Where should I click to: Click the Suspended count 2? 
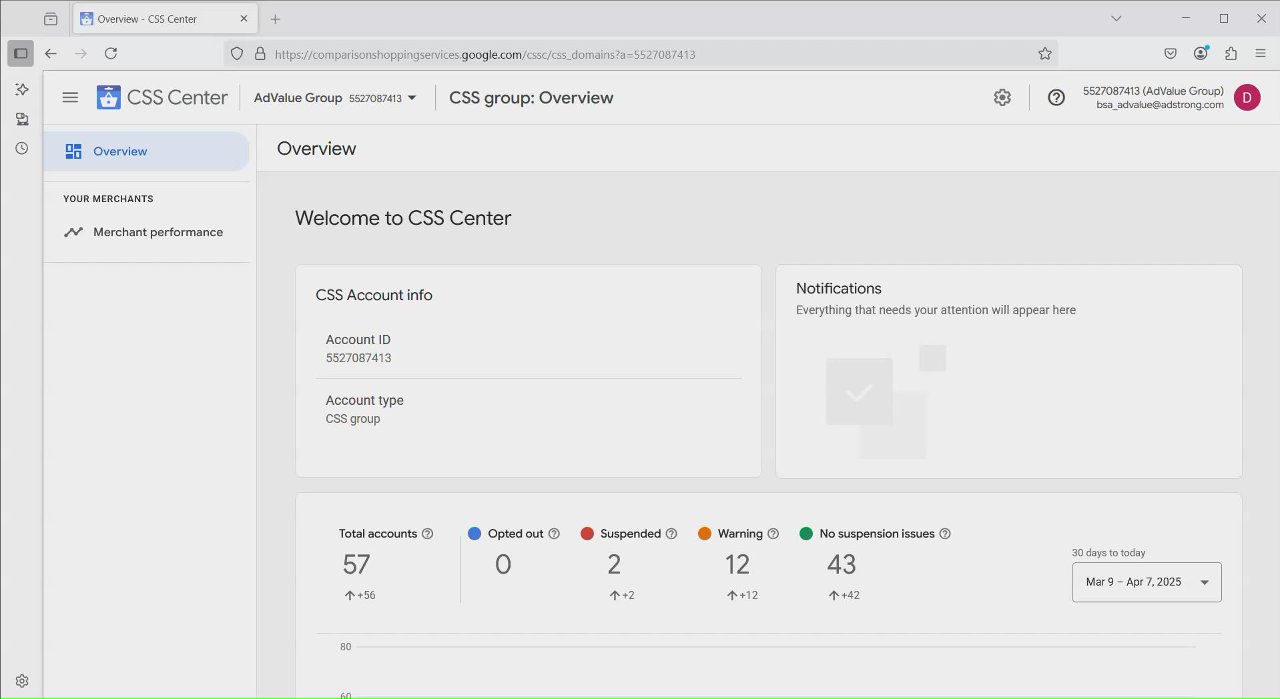coord(614,565)
